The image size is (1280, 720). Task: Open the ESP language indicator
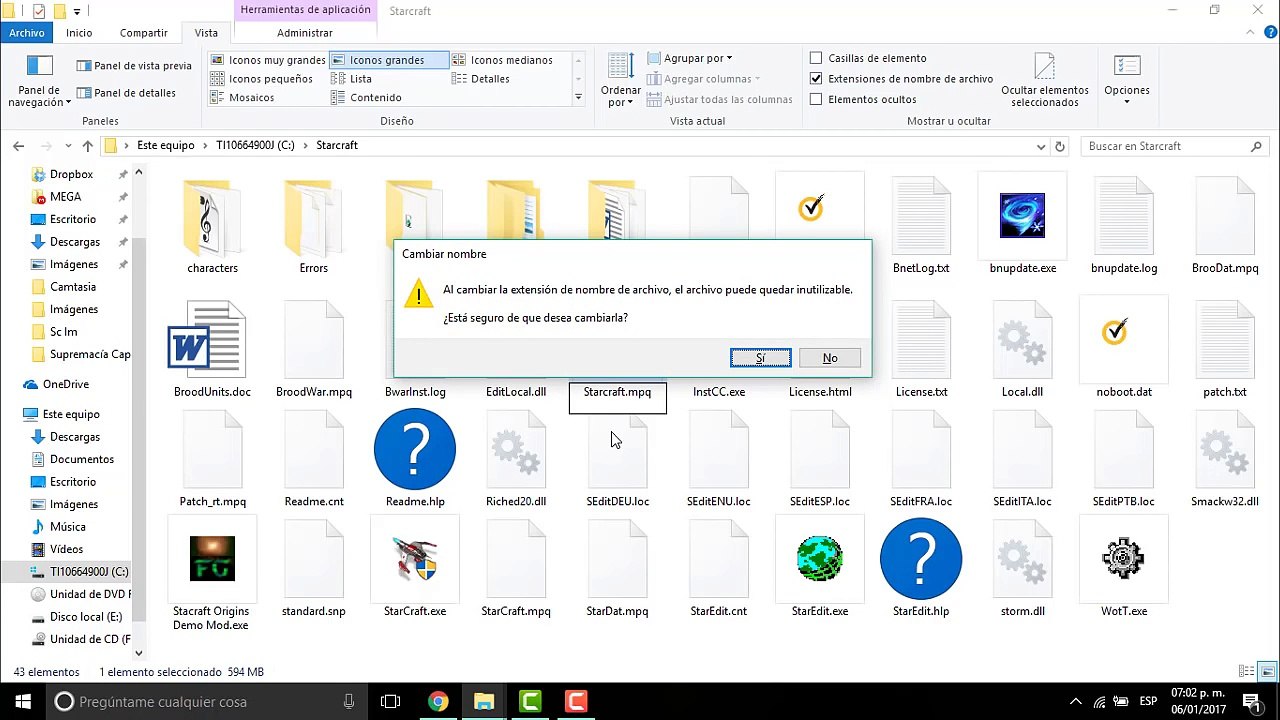pyautogui.click(x=1150, y=702)
